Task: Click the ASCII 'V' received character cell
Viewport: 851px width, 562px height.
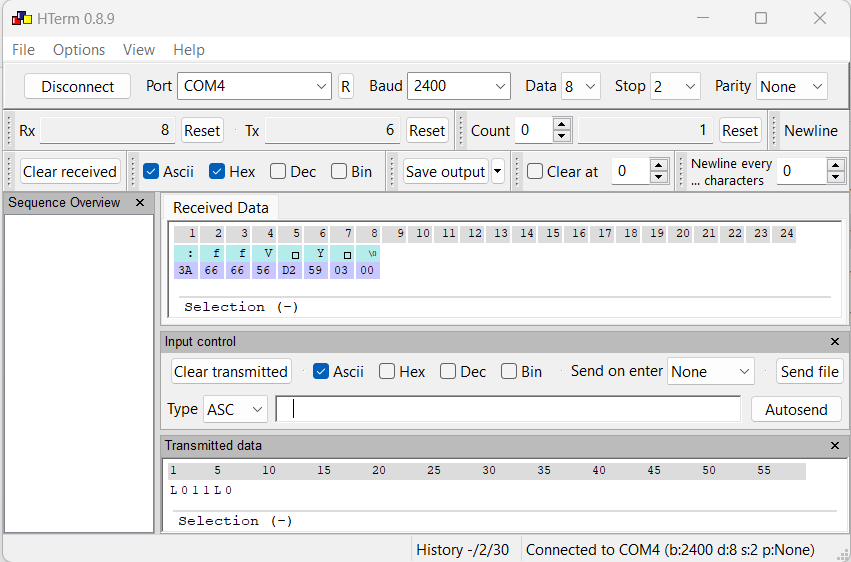Action: [264, 254]
